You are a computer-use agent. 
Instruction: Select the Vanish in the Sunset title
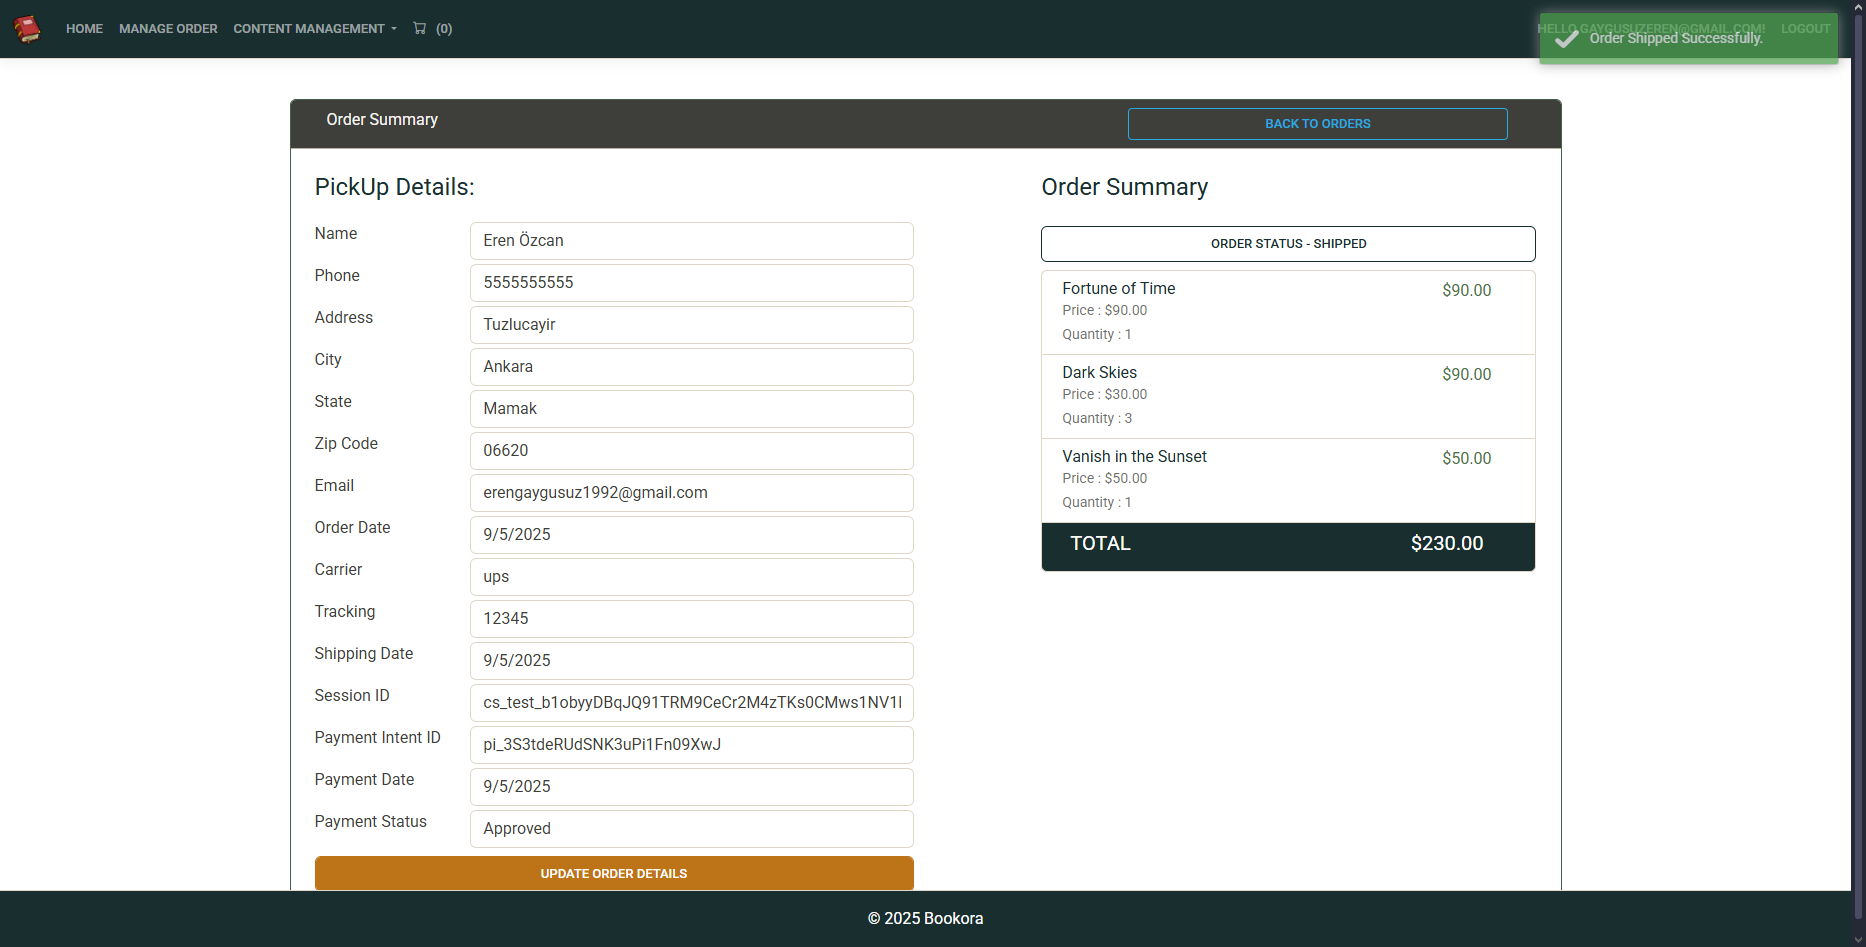coord(1134,457)
